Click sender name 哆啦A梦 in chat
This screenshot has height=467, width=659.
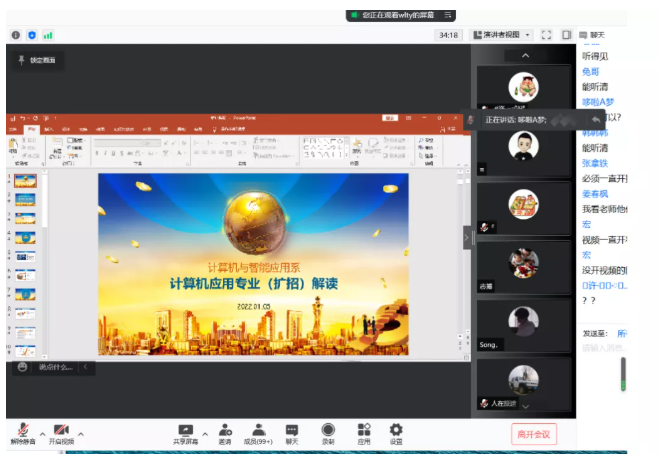pos(598,102)
